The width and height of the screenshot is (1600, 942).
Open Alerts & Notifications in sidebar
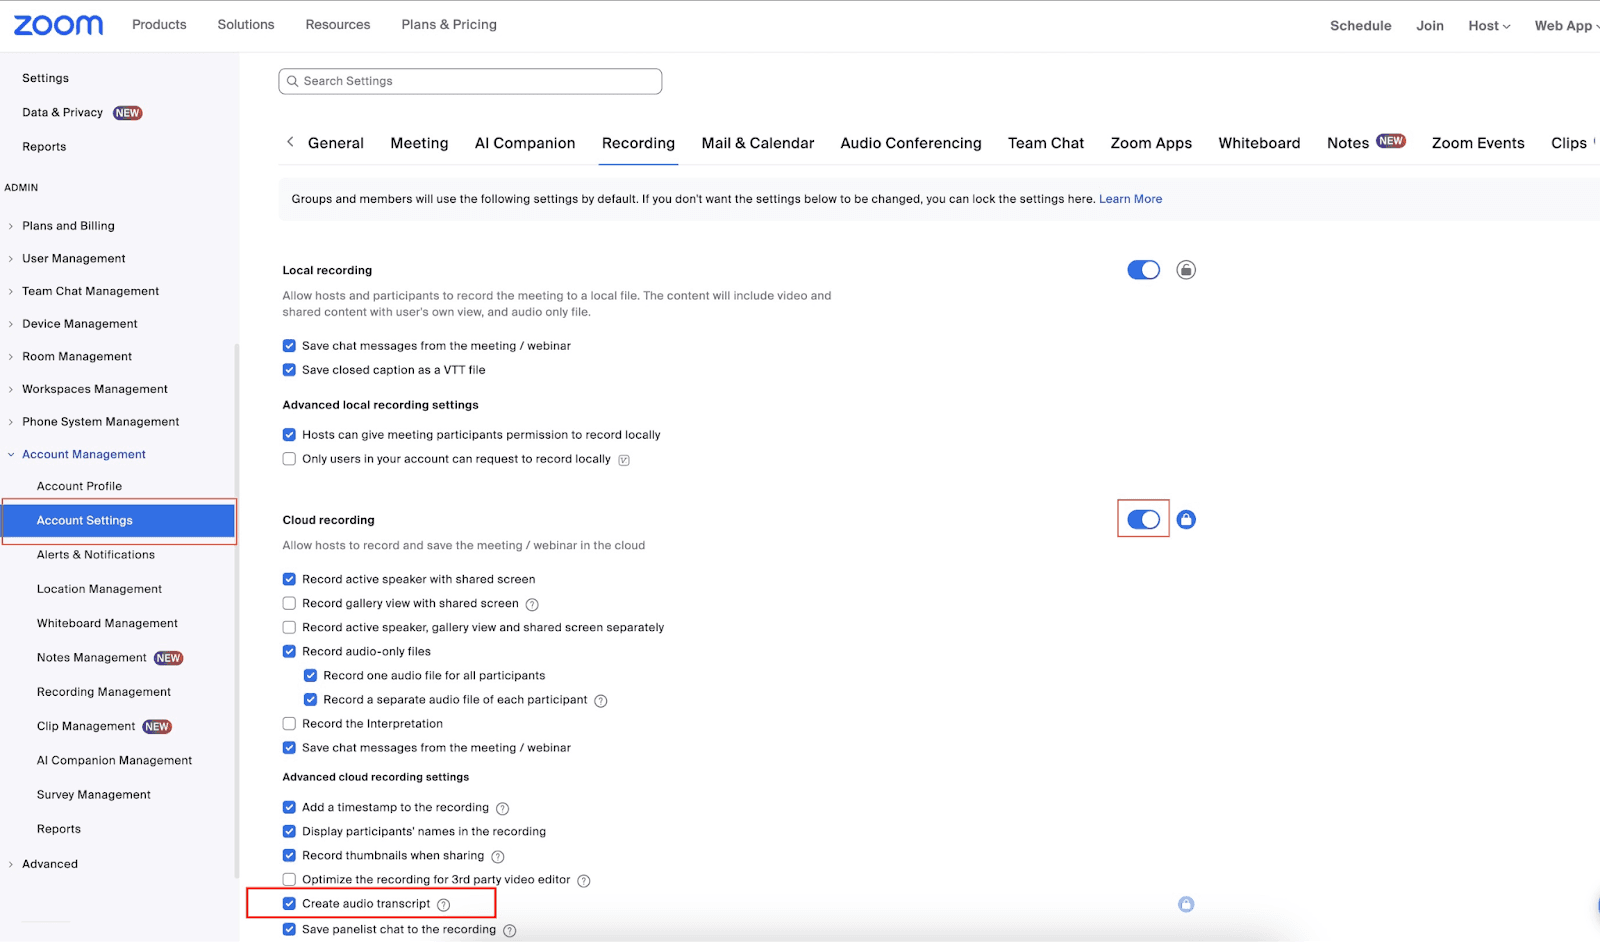96,555
